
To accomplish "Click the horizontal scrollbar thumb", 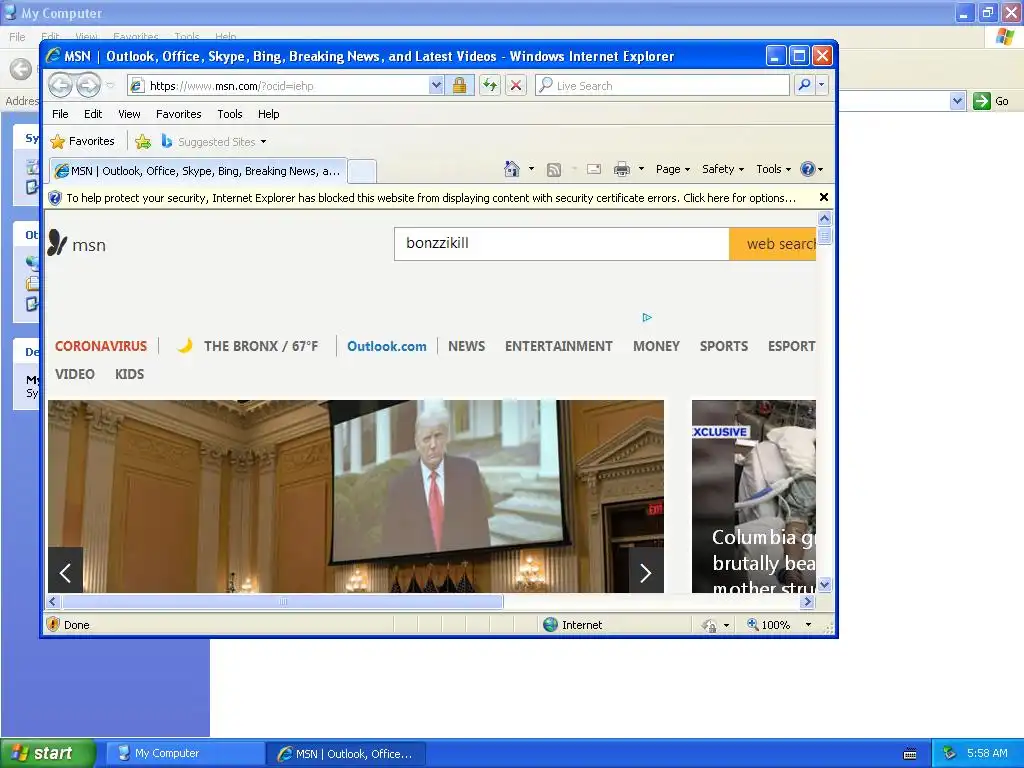I will tap(282, 601).
